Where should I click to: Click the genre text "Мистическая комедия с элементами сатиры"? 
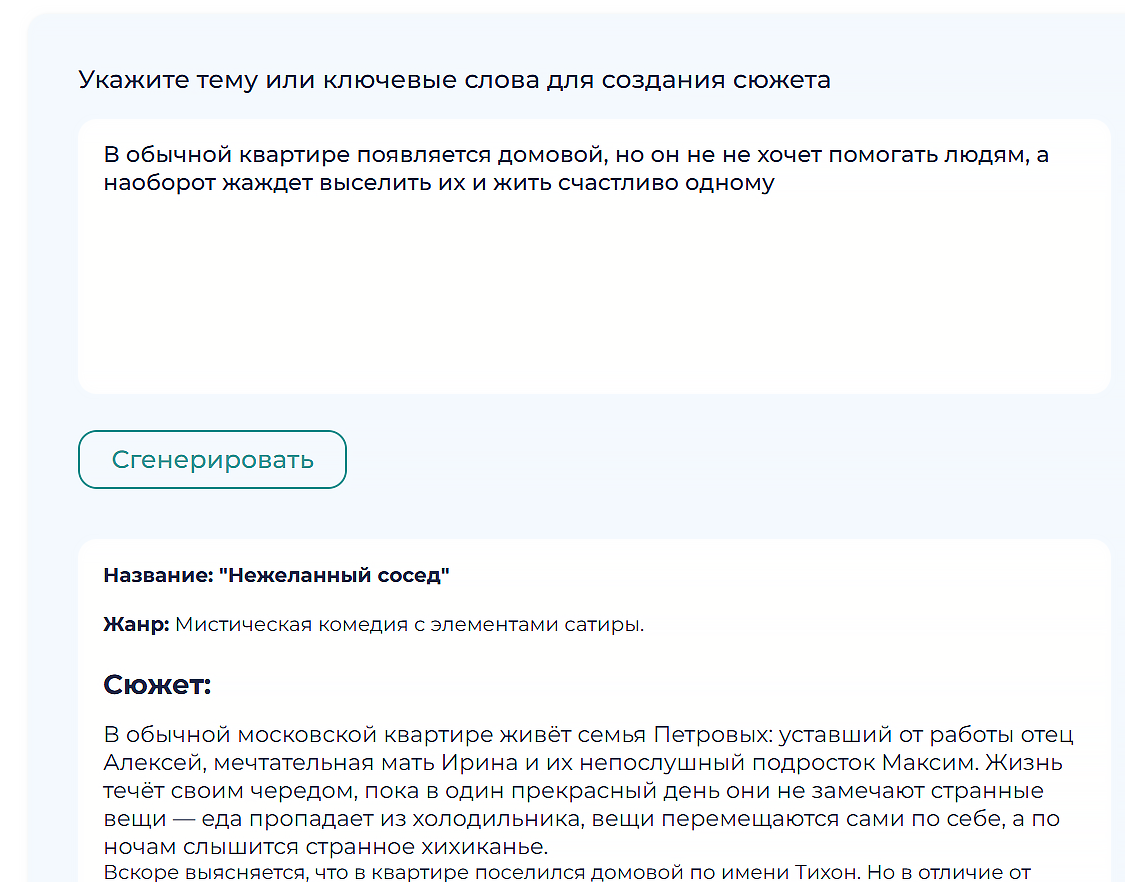(x=409, y=625)
